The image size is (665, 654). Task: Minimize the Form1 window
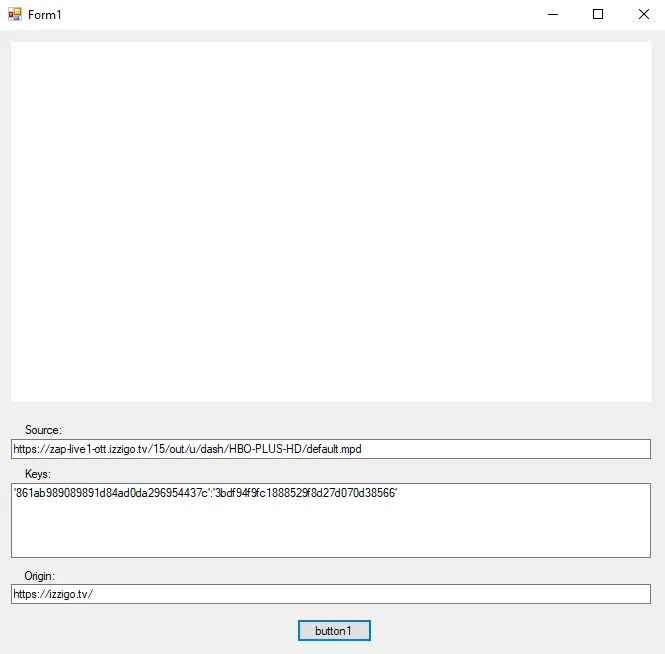(x=553, y=14)
